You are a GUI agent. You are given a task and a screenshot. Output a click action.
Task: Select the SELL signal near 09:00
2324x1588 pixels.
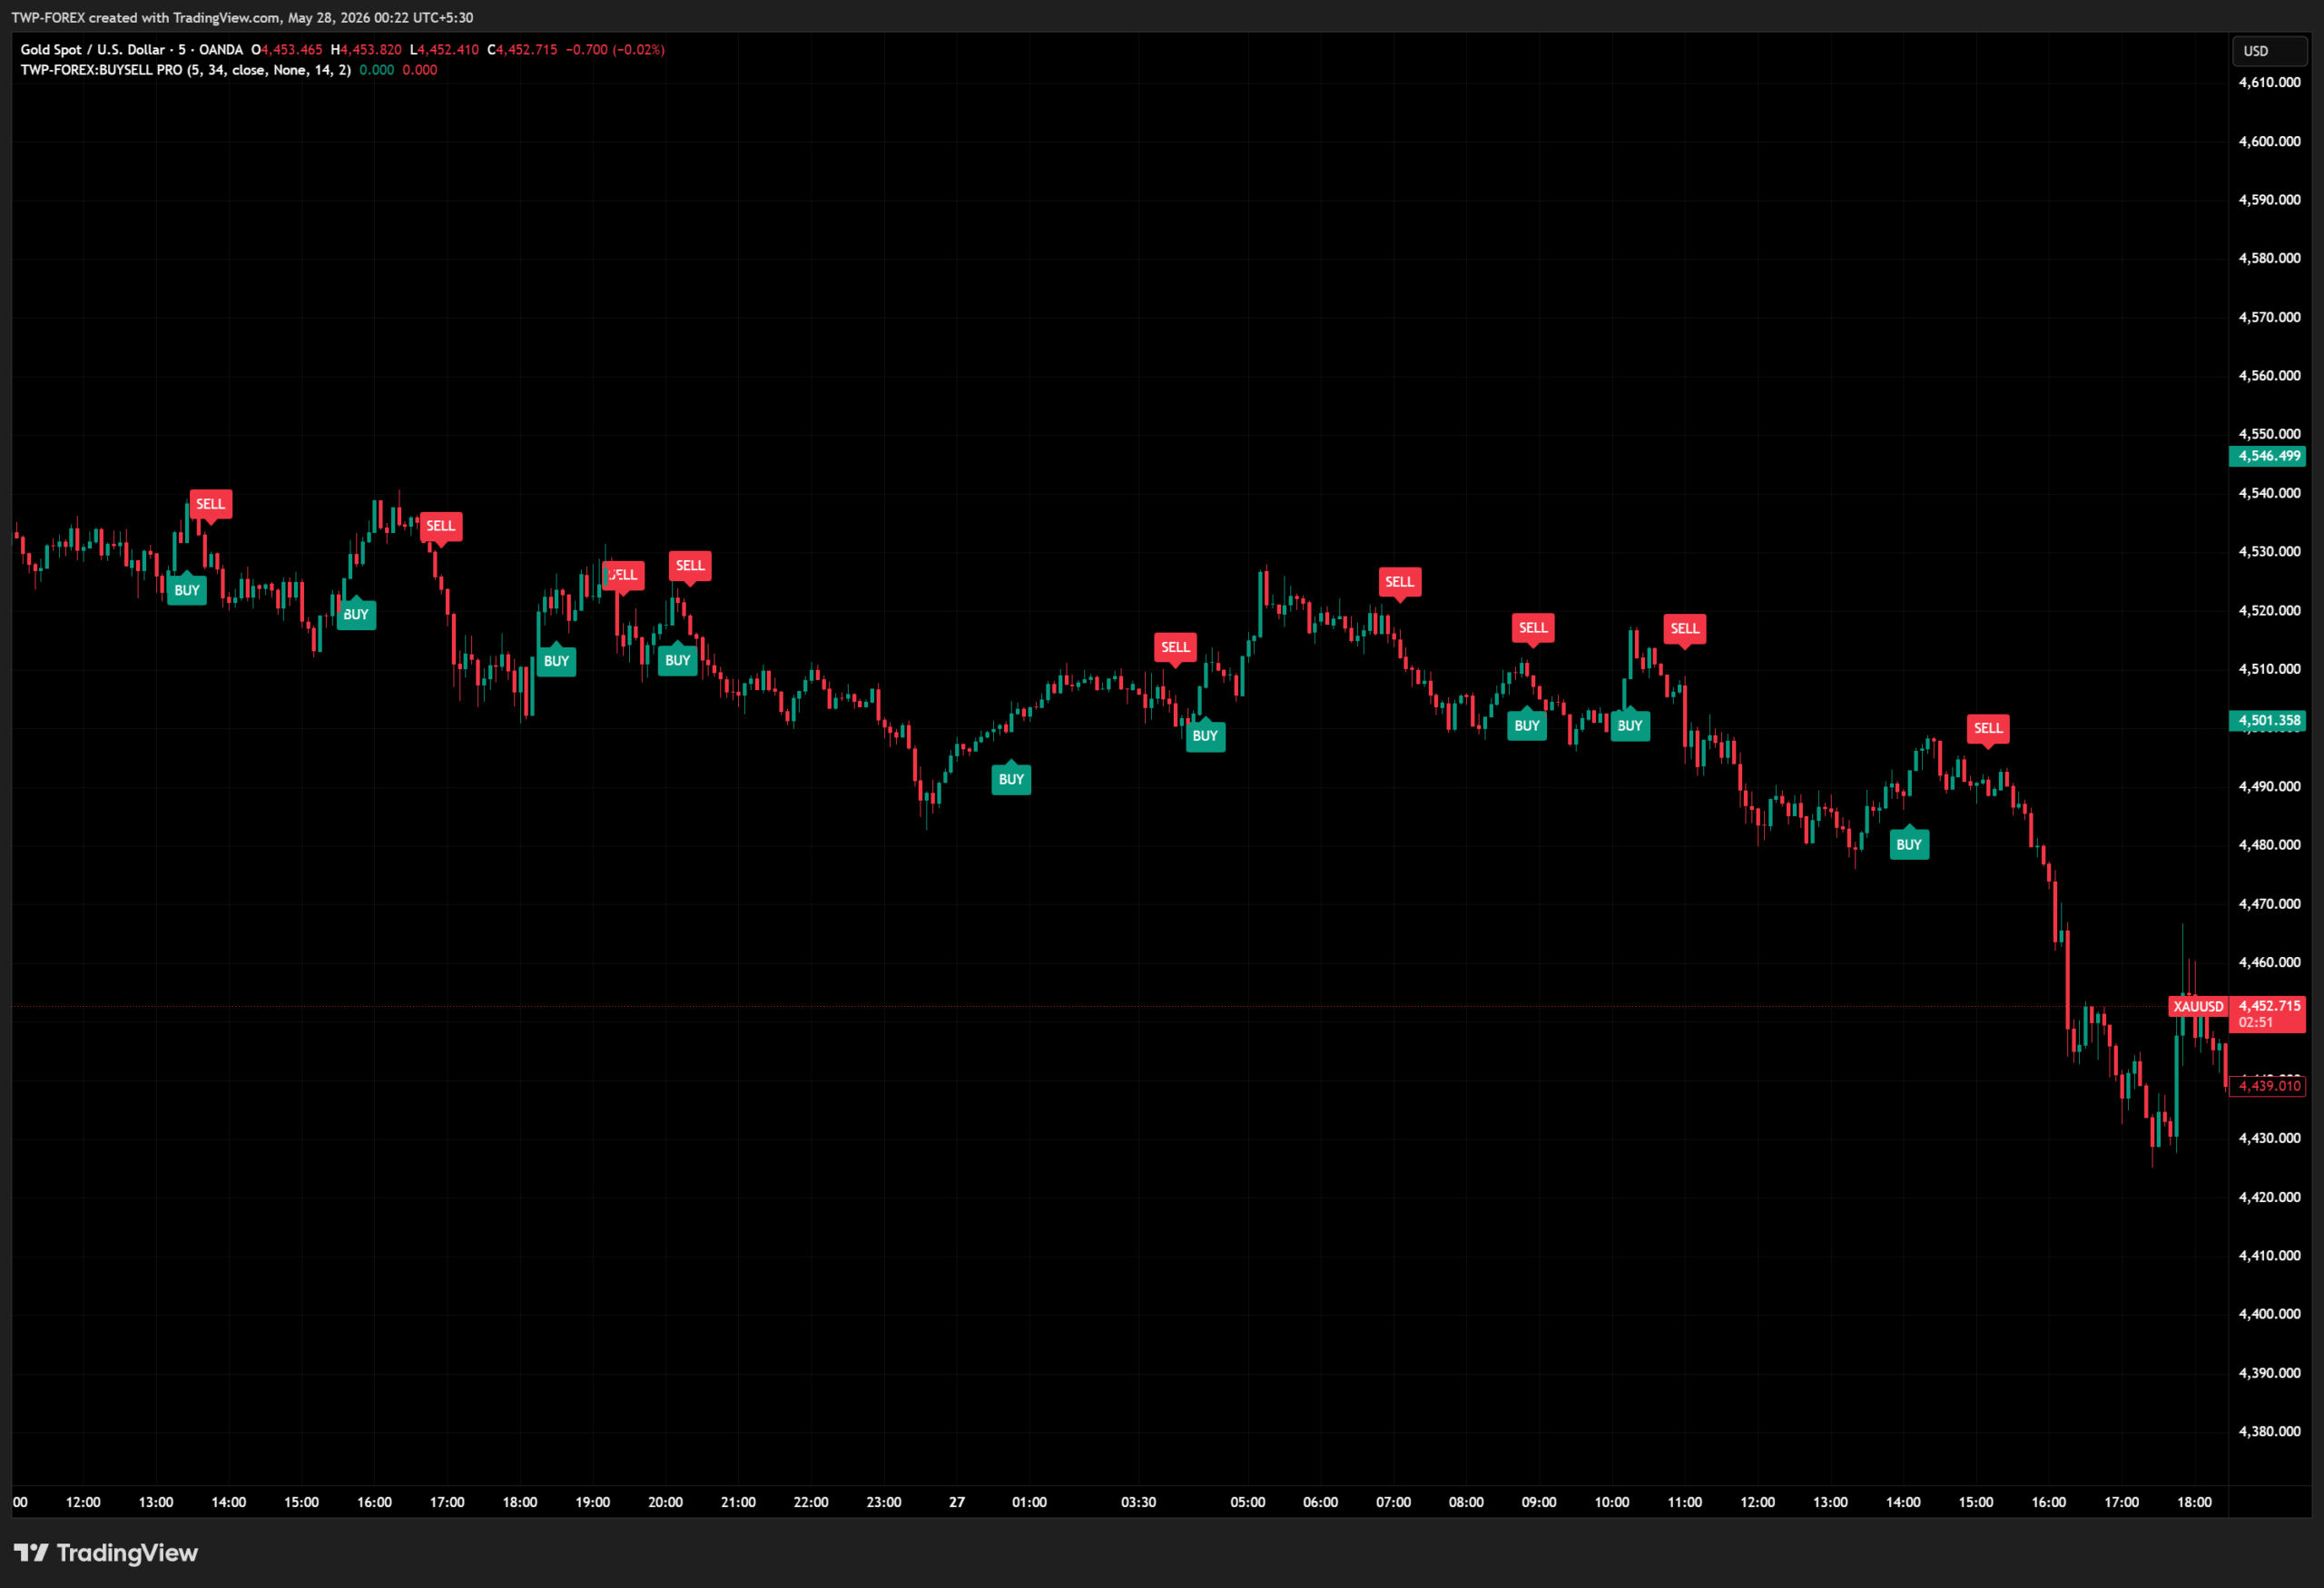[x=1533, y=628]
